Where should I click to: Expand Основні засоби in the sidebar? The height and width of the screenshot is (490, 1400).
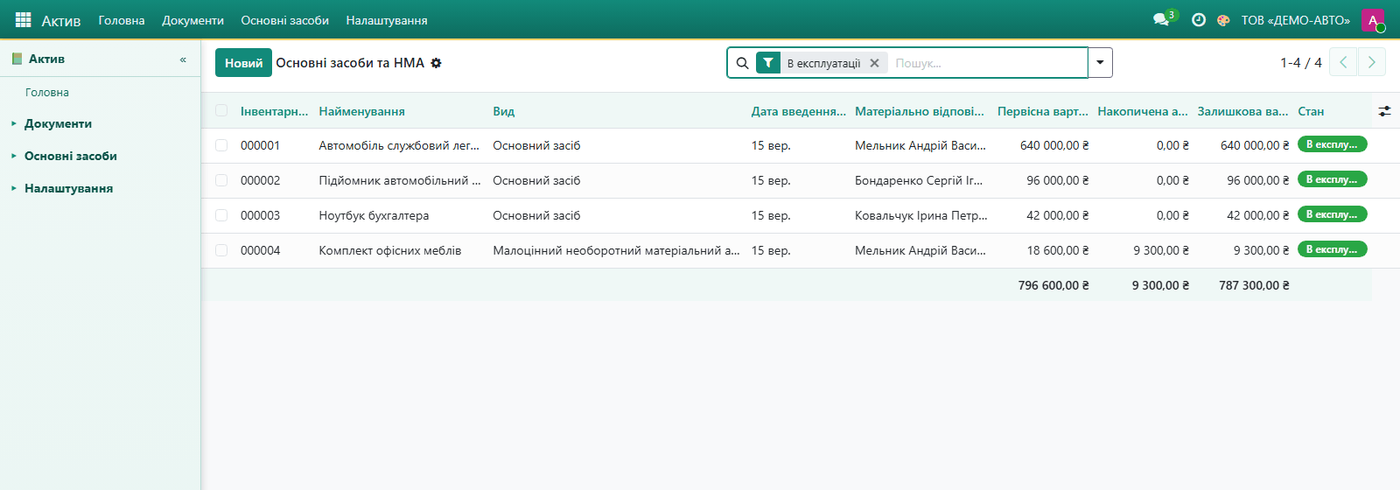click(x=71, y=156)
